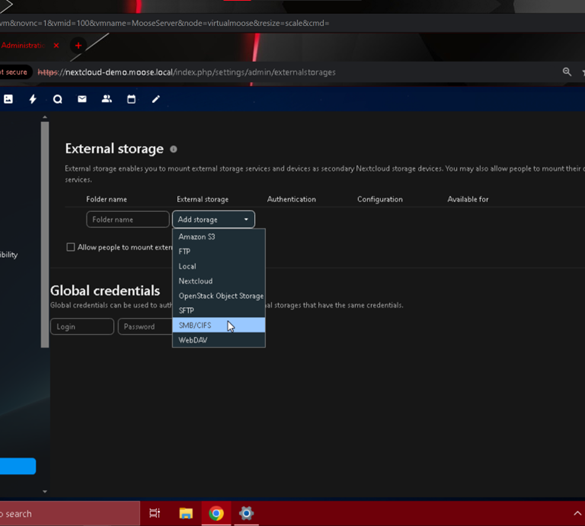
Task: Choose OpenStack Object Storage option
Action: click(219, 296)
